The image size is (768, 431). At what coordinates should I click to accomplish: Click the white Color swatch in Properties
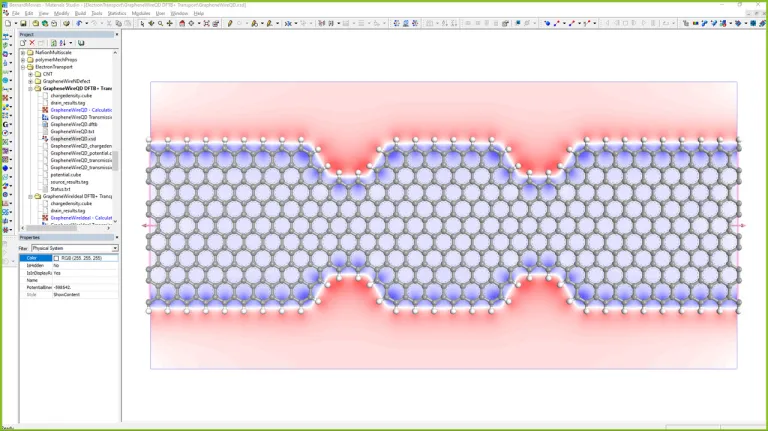(56, 258)
